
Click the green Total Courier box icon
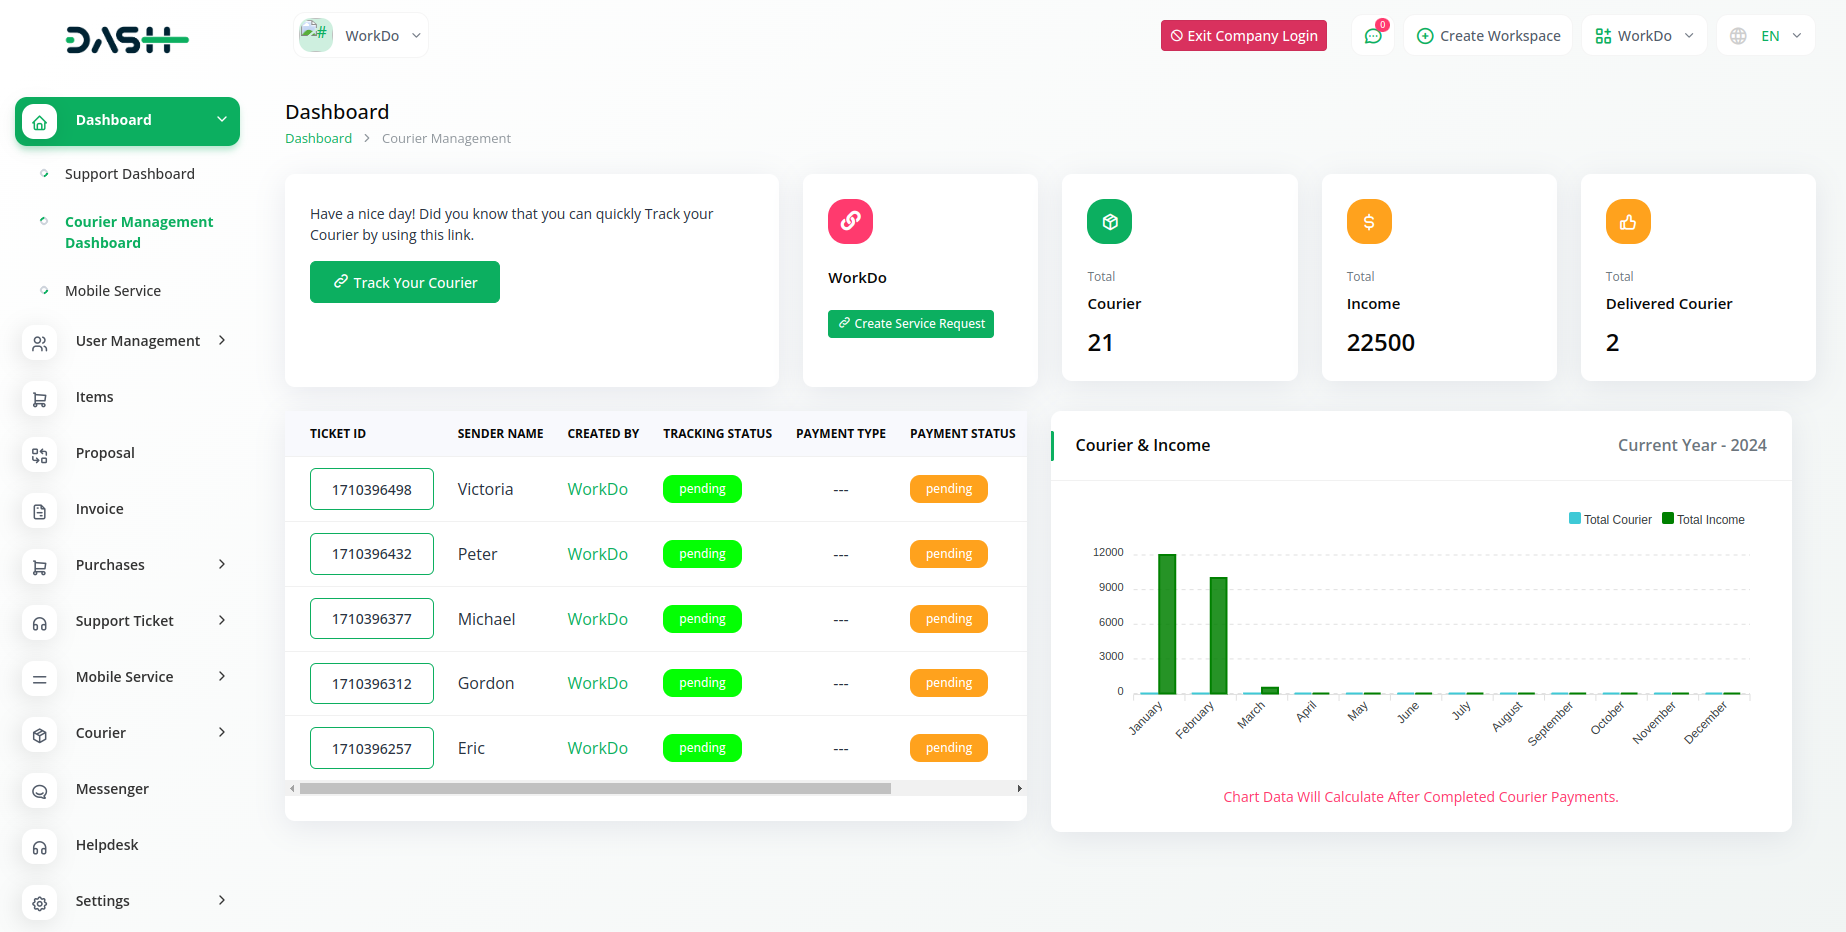[x=1109, y=221]
